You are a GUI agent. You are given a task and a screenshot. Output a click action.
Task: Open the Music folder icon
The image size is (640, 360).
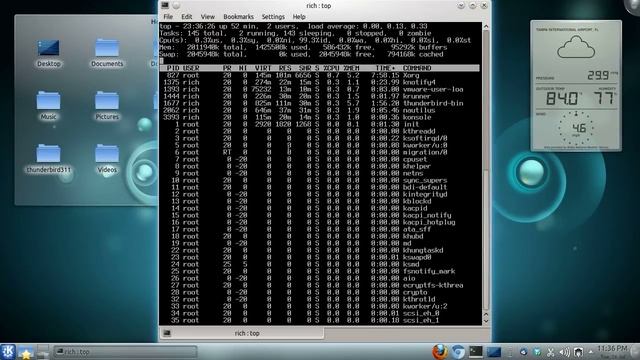coord(48,106)
